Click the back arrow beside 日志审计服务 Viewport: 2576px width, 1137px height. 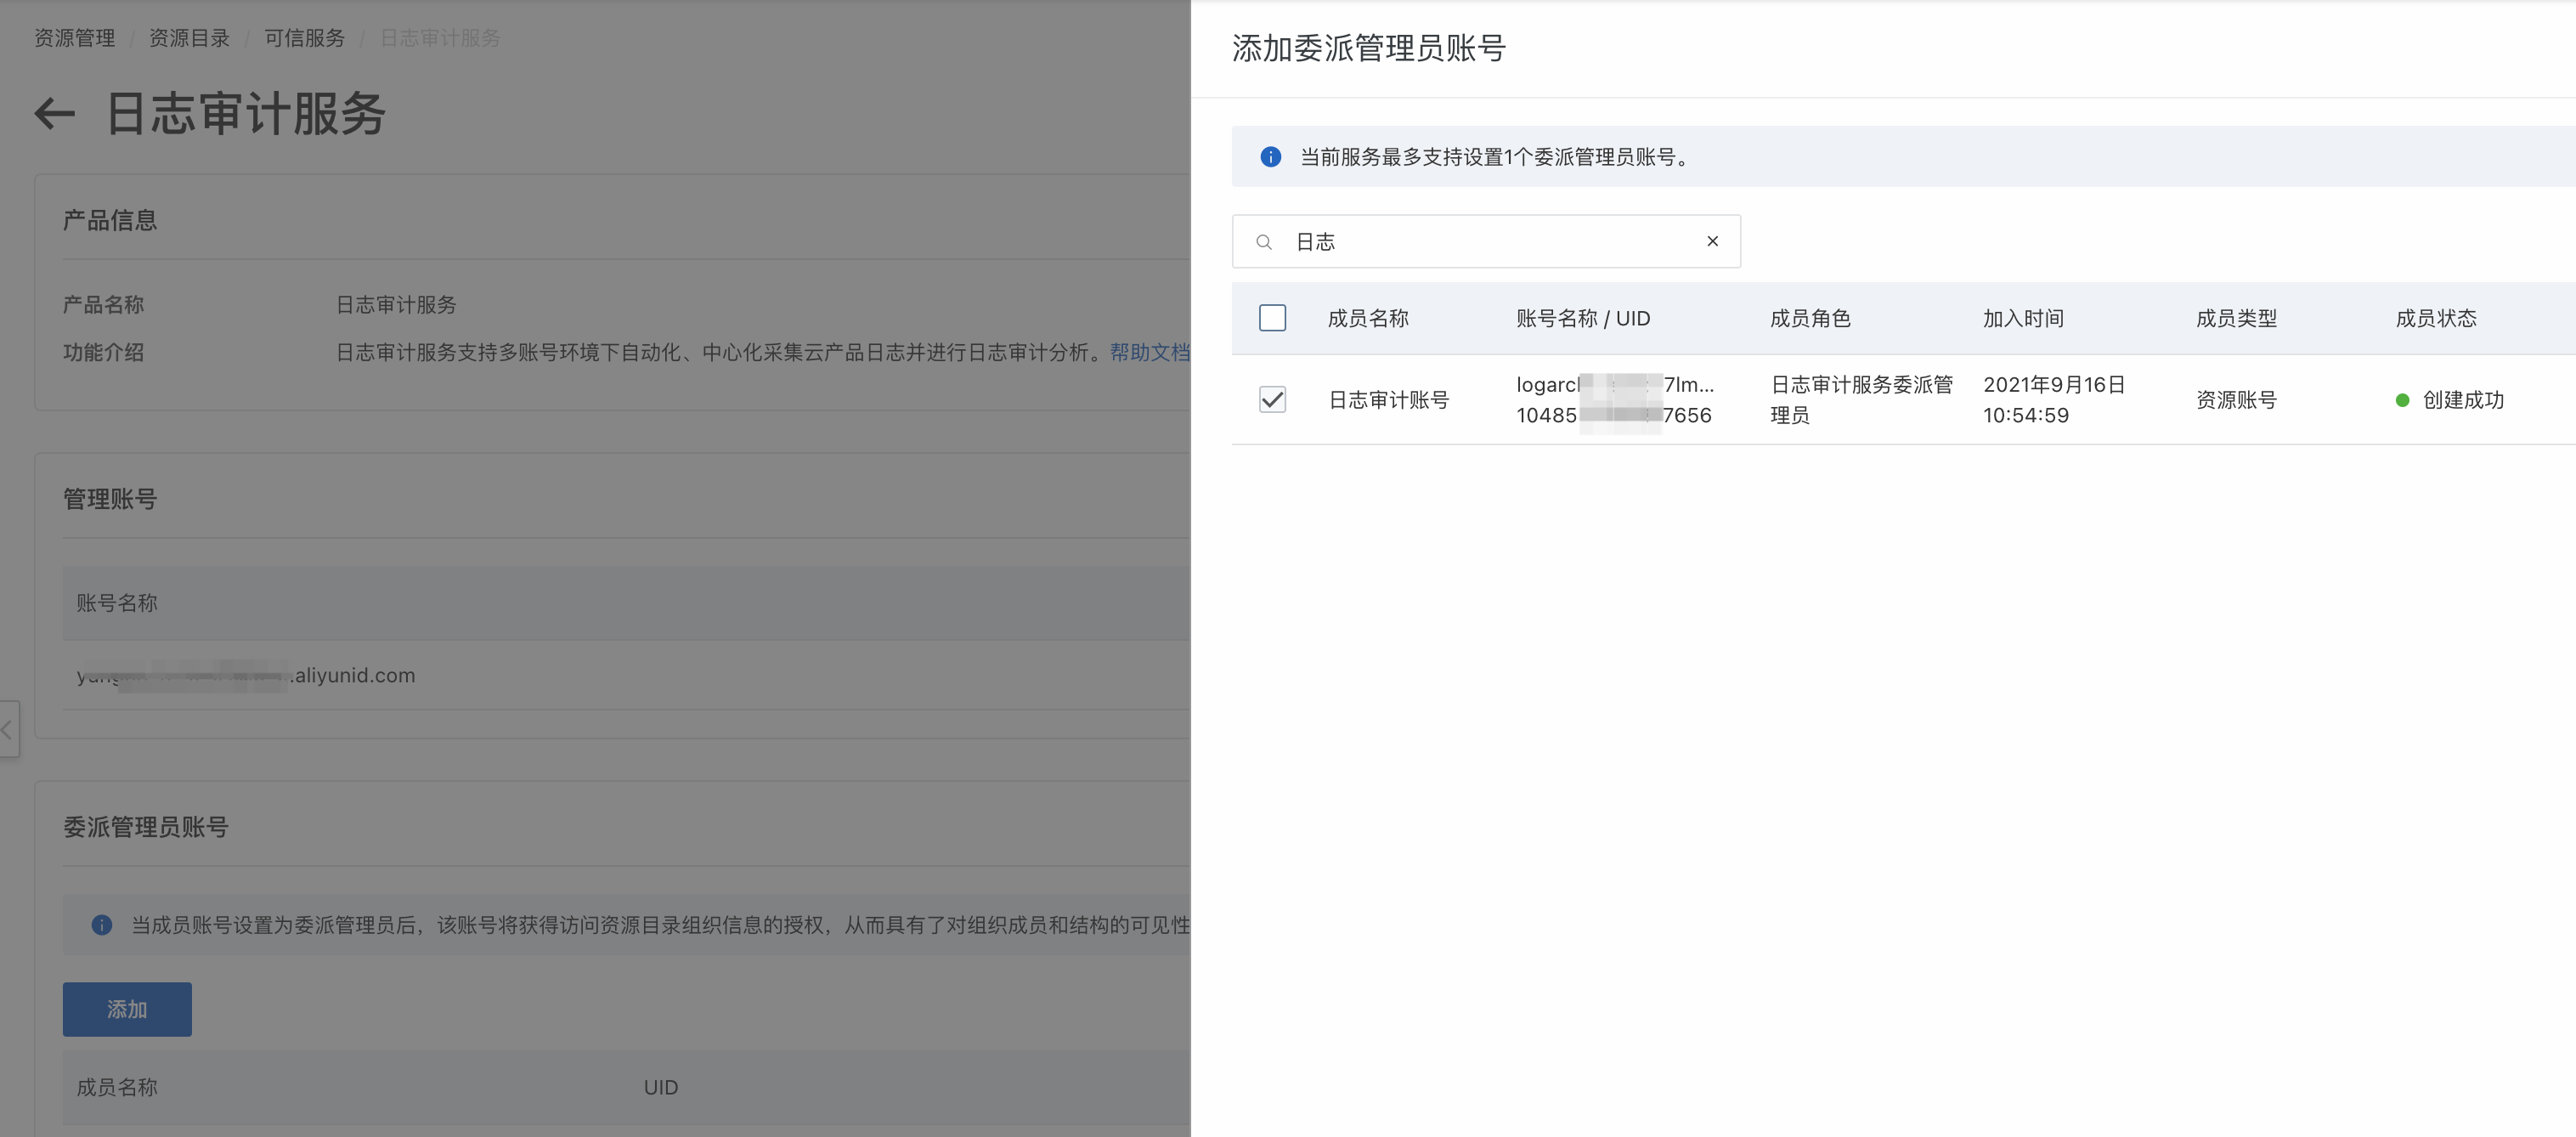tap(55, 114)
